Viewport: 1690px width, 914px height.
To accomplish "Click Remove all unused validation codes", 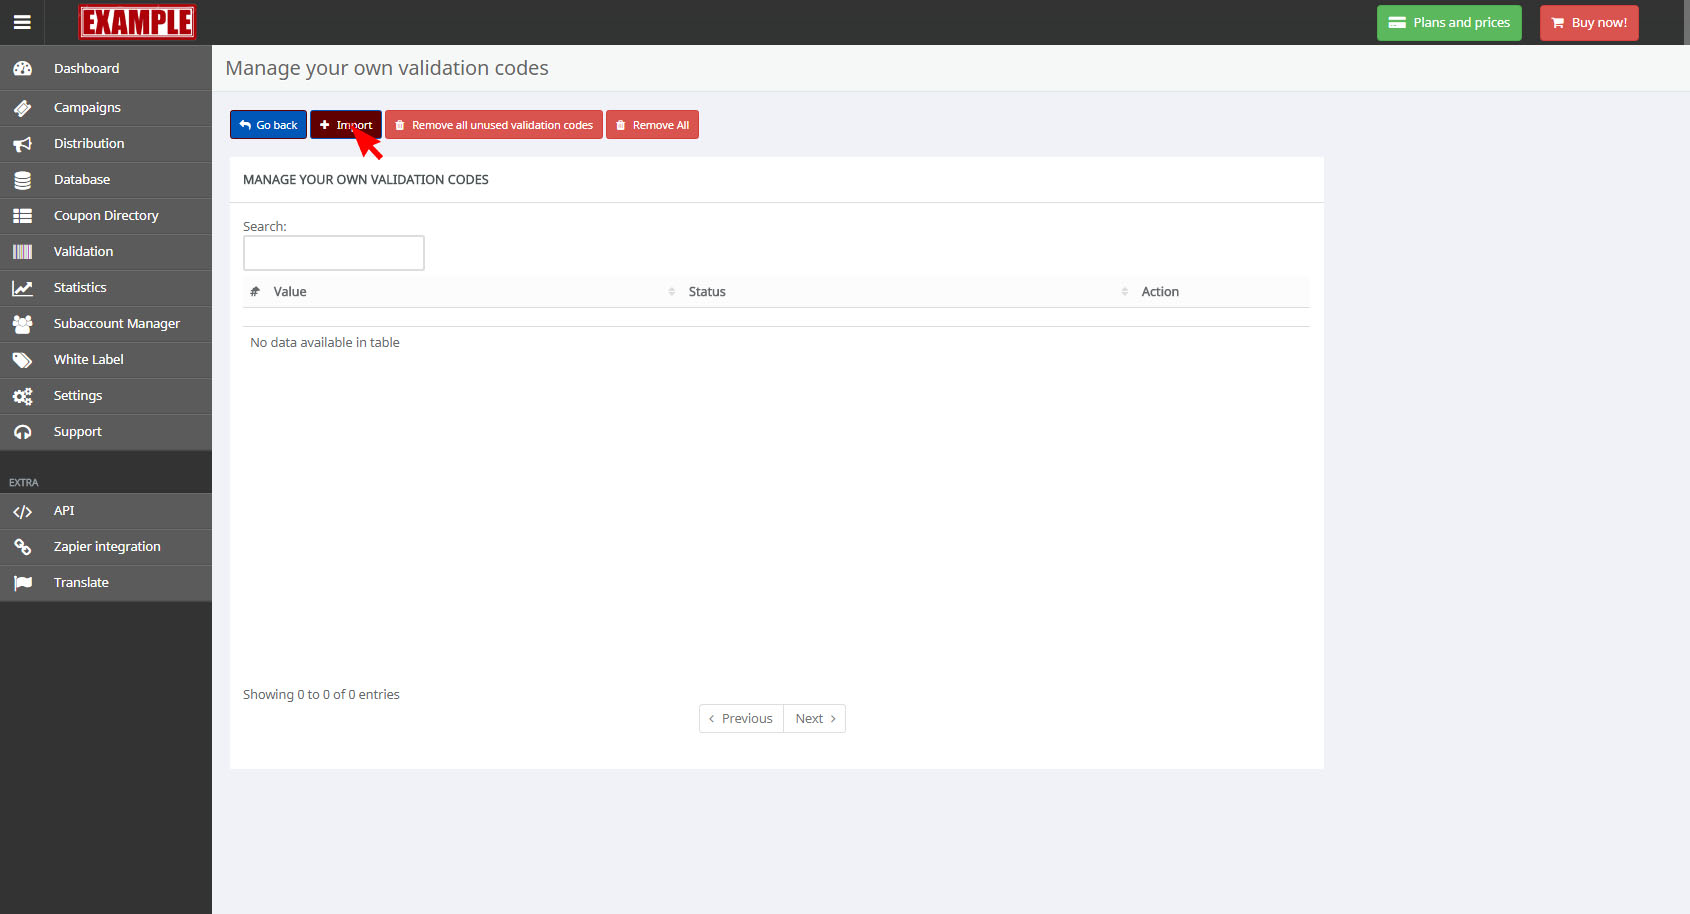I will pos(494,125).
